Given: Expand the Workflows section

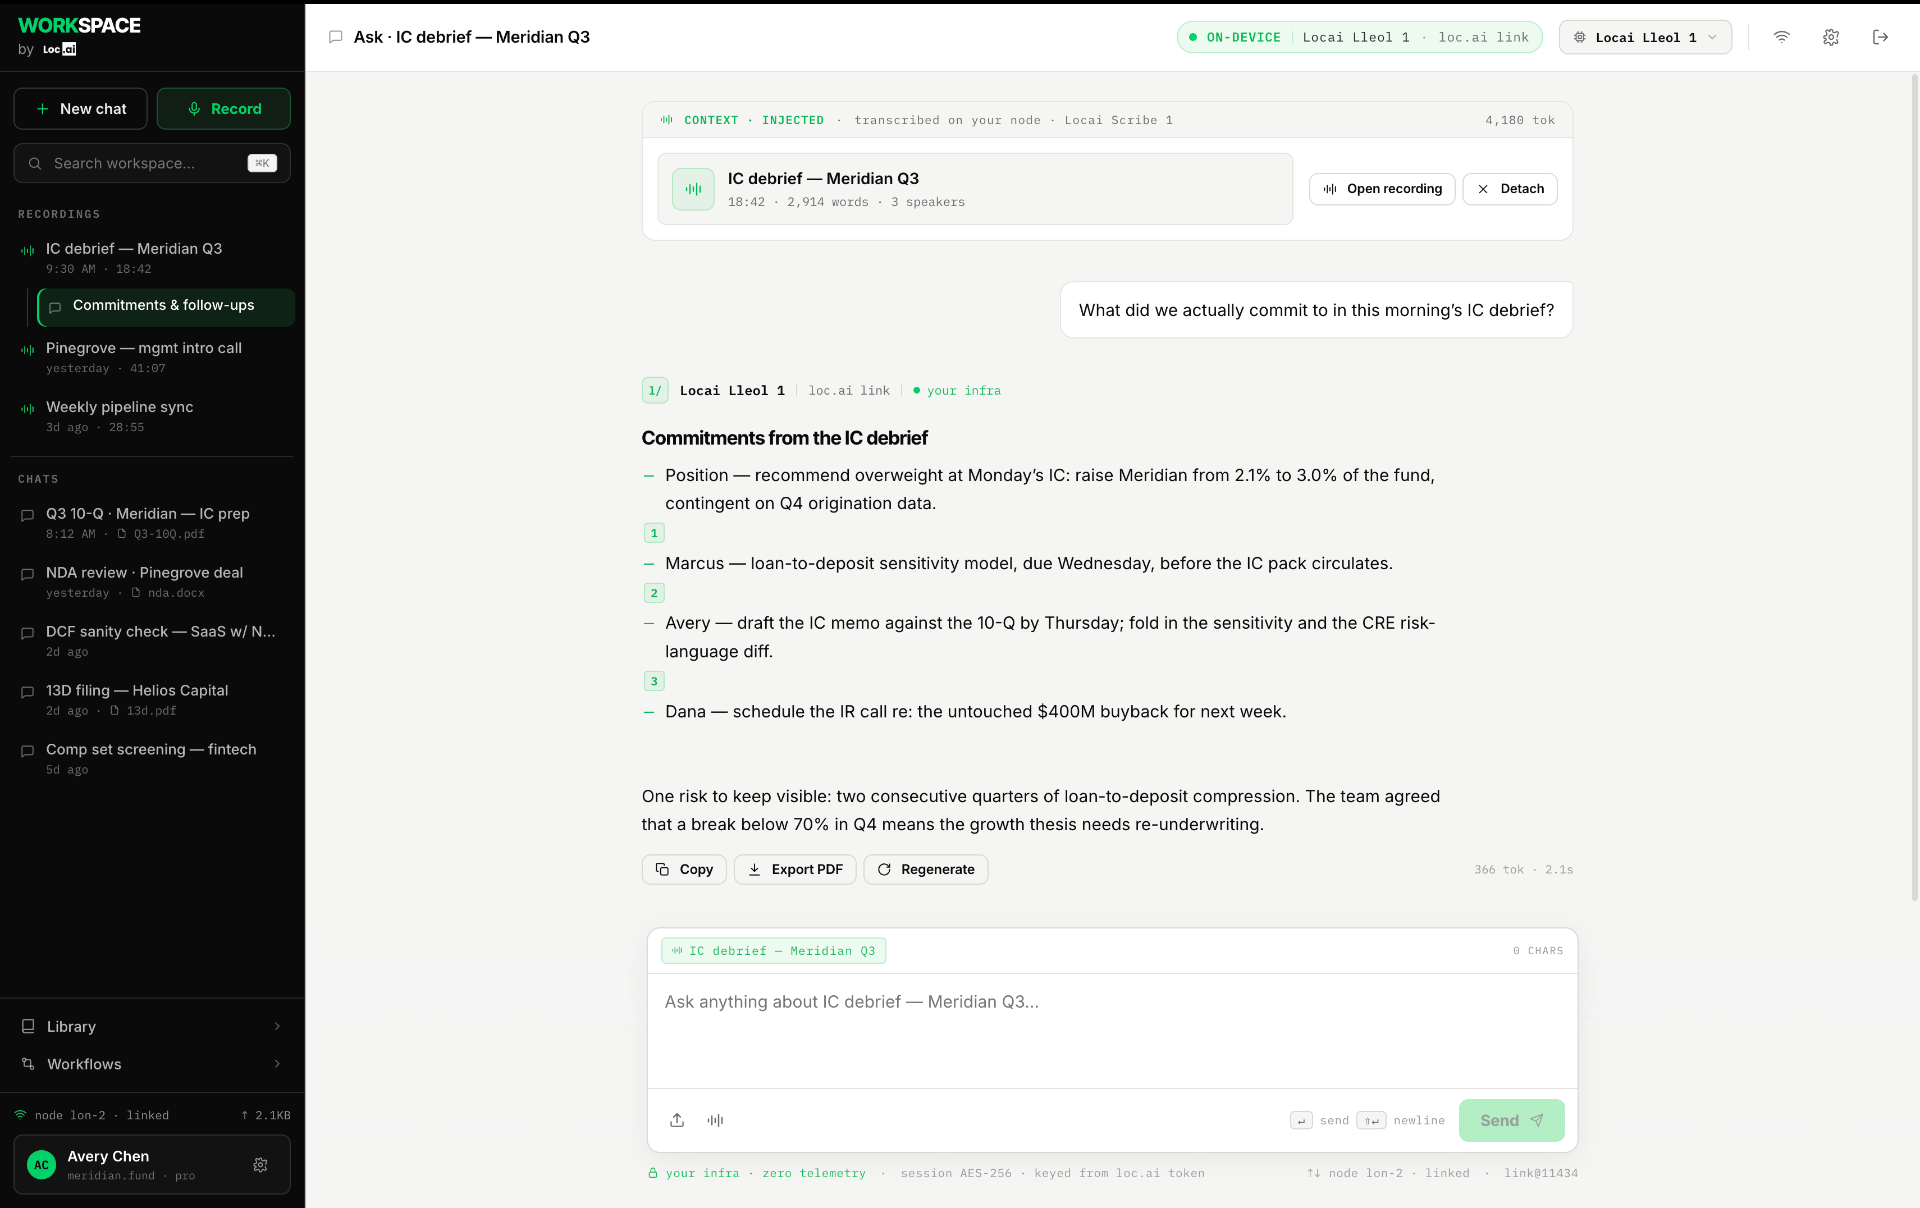Looking at the screenshot, I should point(152,1064).
